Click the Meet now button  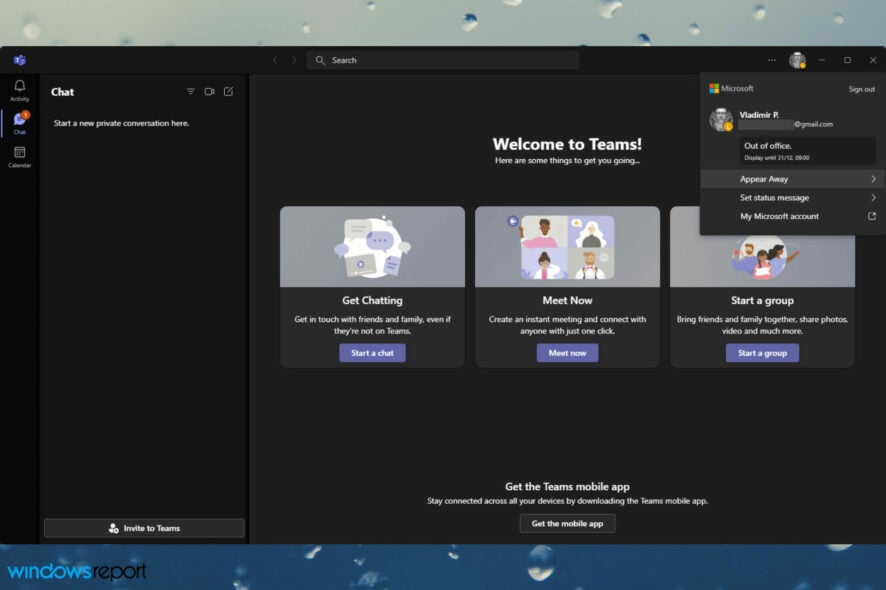pos(567,353)
